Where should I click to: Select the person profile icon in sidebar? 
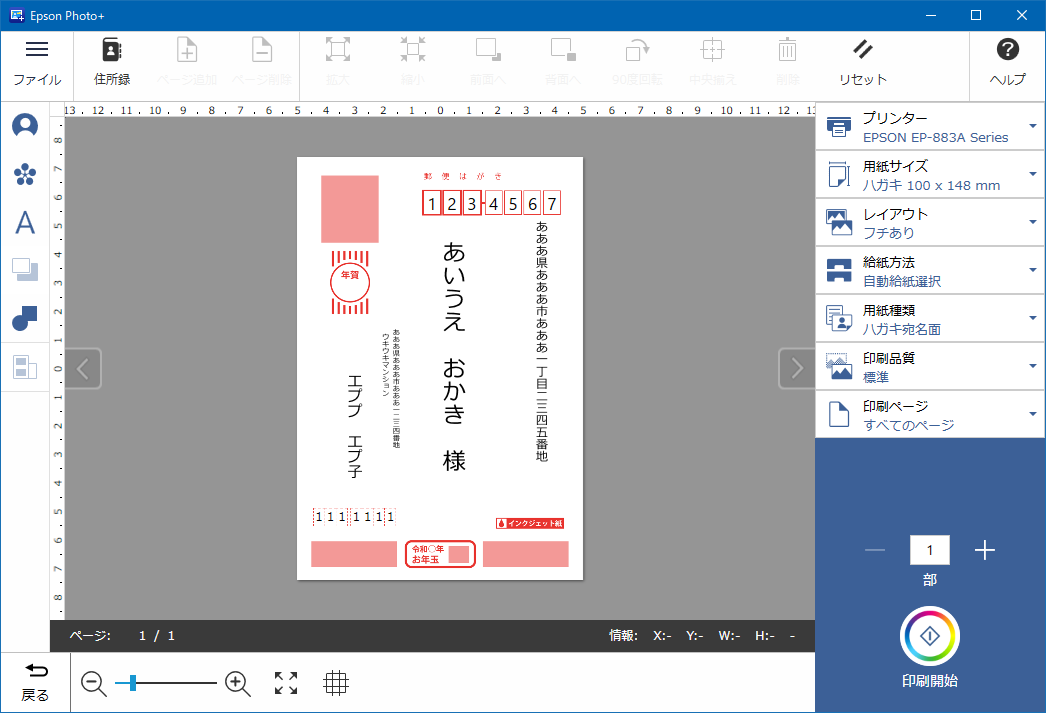click(x=25, y=126)
